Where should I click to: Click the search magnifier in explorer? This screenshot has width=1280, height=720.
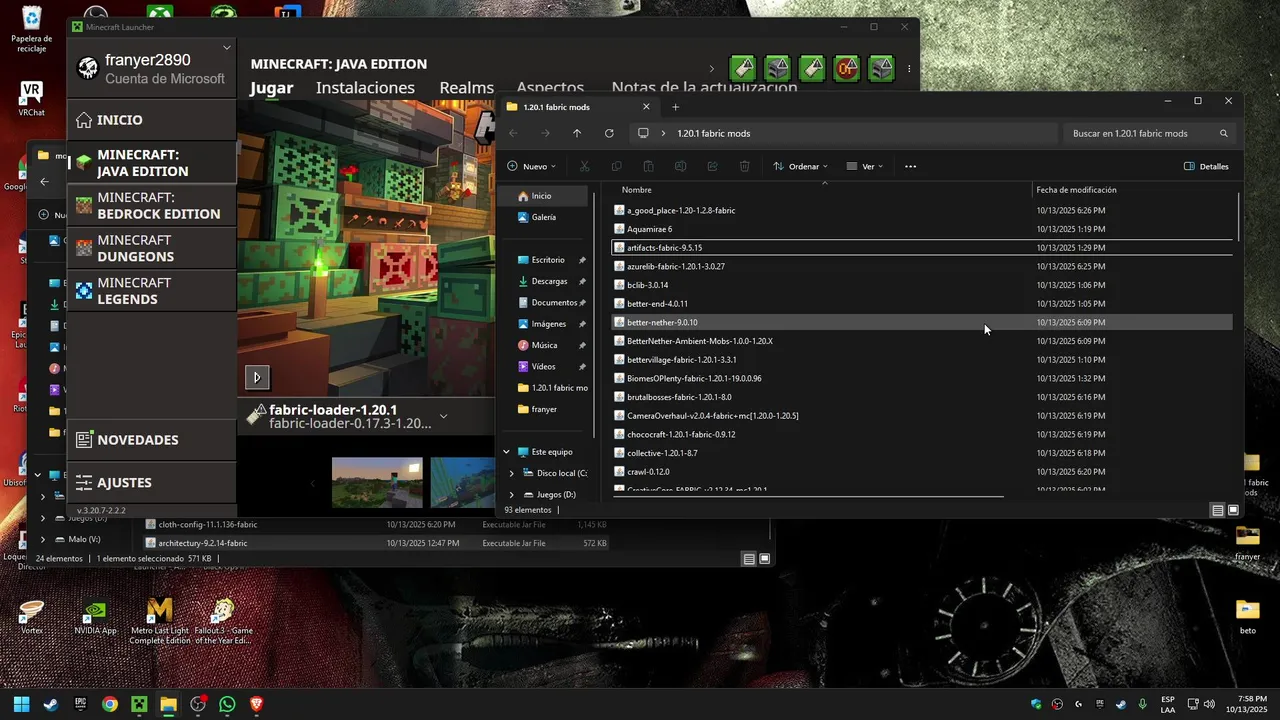pyautogui.click(x=1223, y=133)
